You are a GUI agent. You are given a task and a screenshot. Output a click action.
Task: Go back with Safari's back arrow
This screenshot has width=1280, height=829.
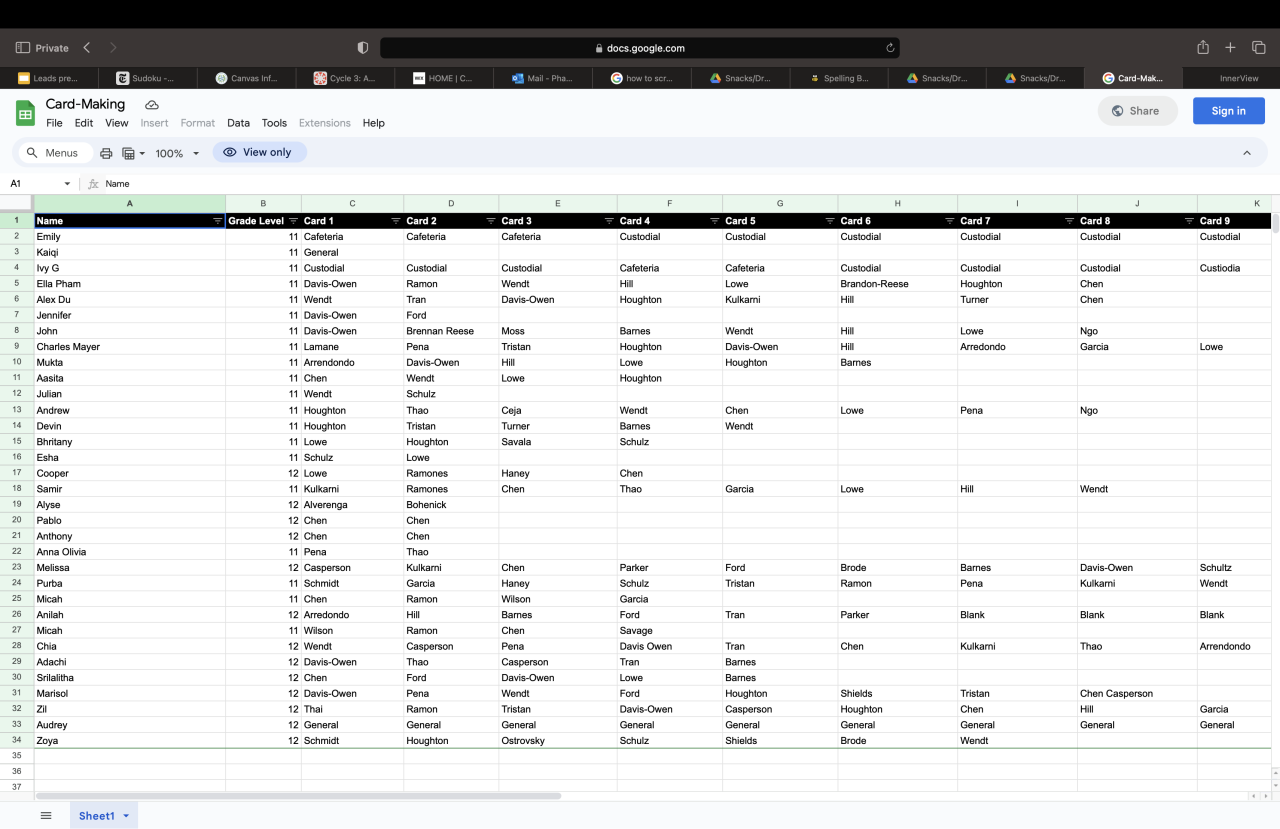87,48
